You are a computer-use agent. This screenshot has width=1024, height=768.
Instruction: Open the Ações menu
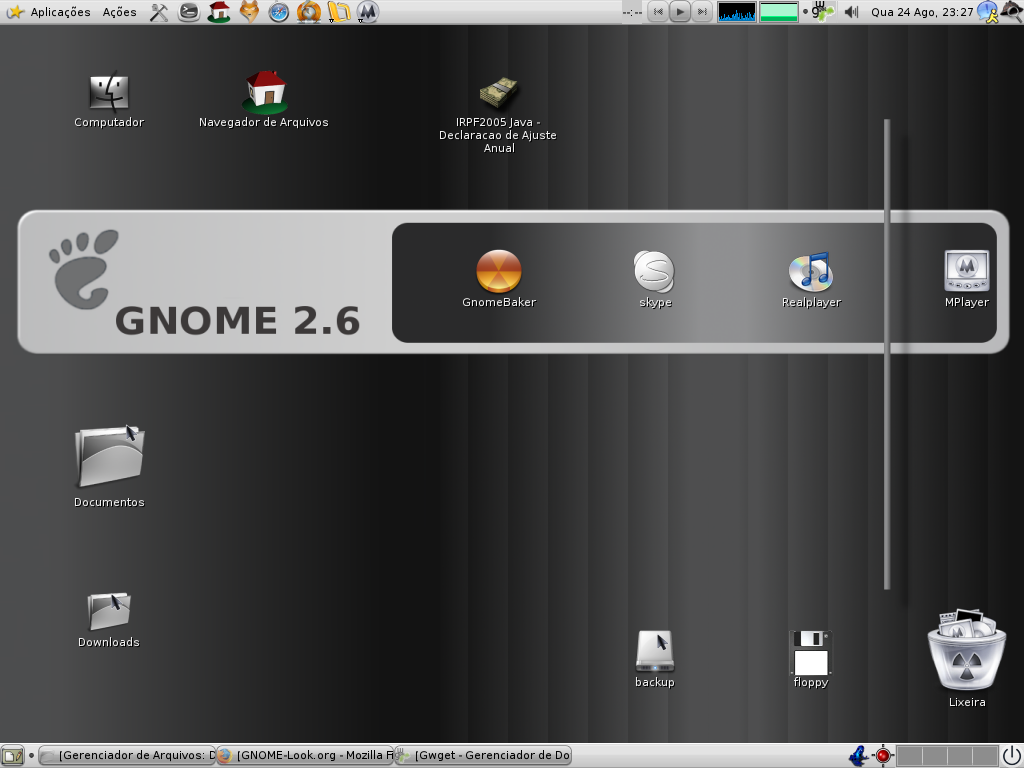point(120,12)
